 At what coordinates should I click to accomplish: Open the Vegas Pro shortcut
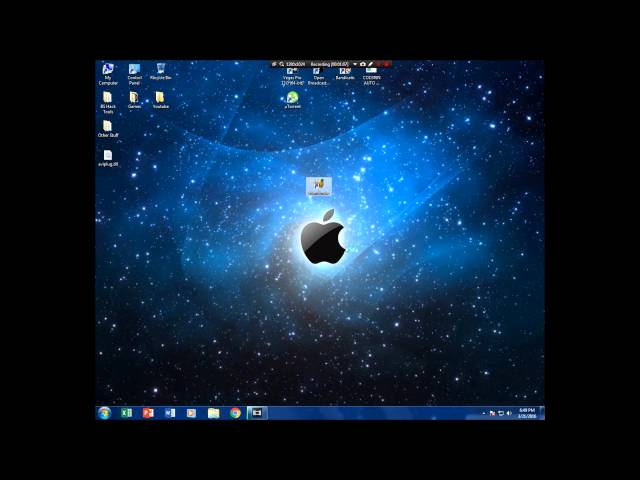[x=292, y=77]
